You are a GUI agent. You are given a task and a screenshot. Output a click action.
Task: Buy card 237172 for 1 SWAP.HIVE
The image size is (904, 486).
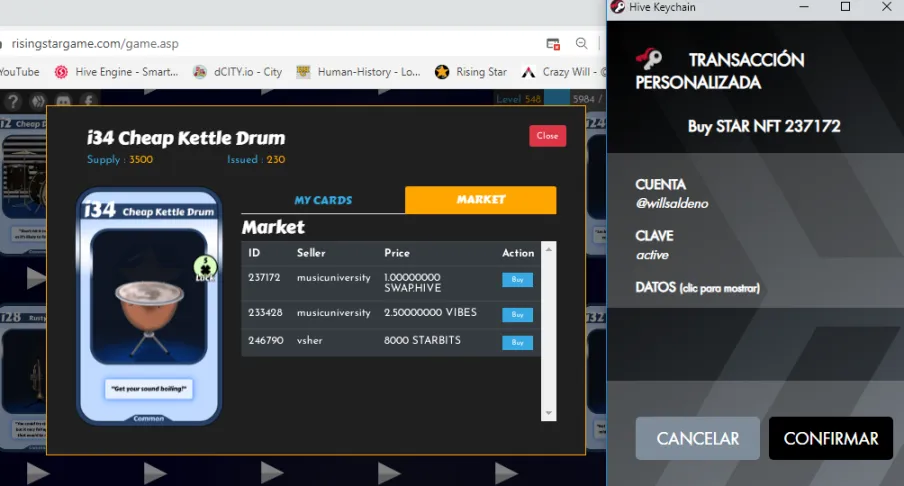coord(517,280)
